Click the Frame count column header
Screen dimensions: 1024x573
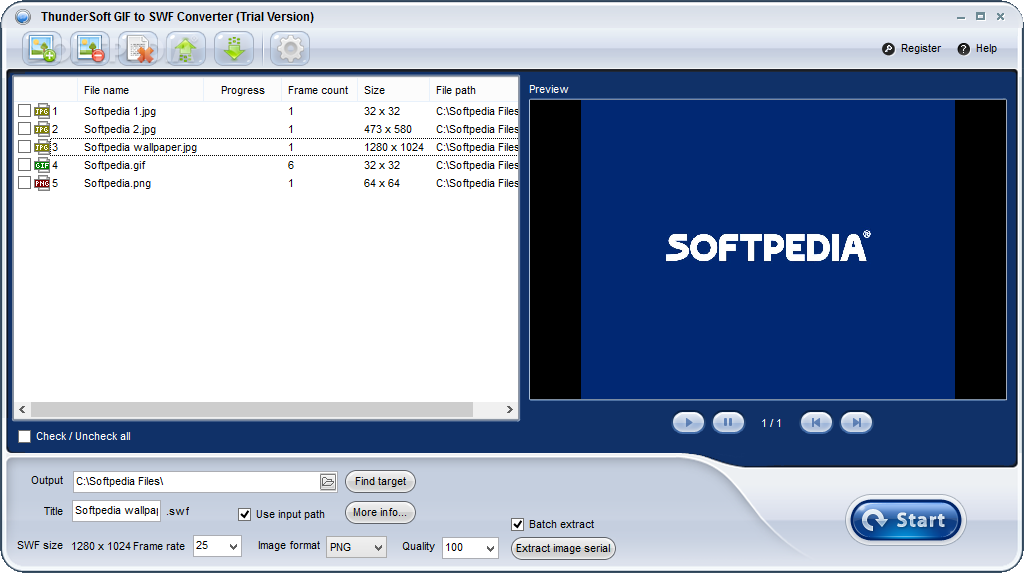pos(319,90)
